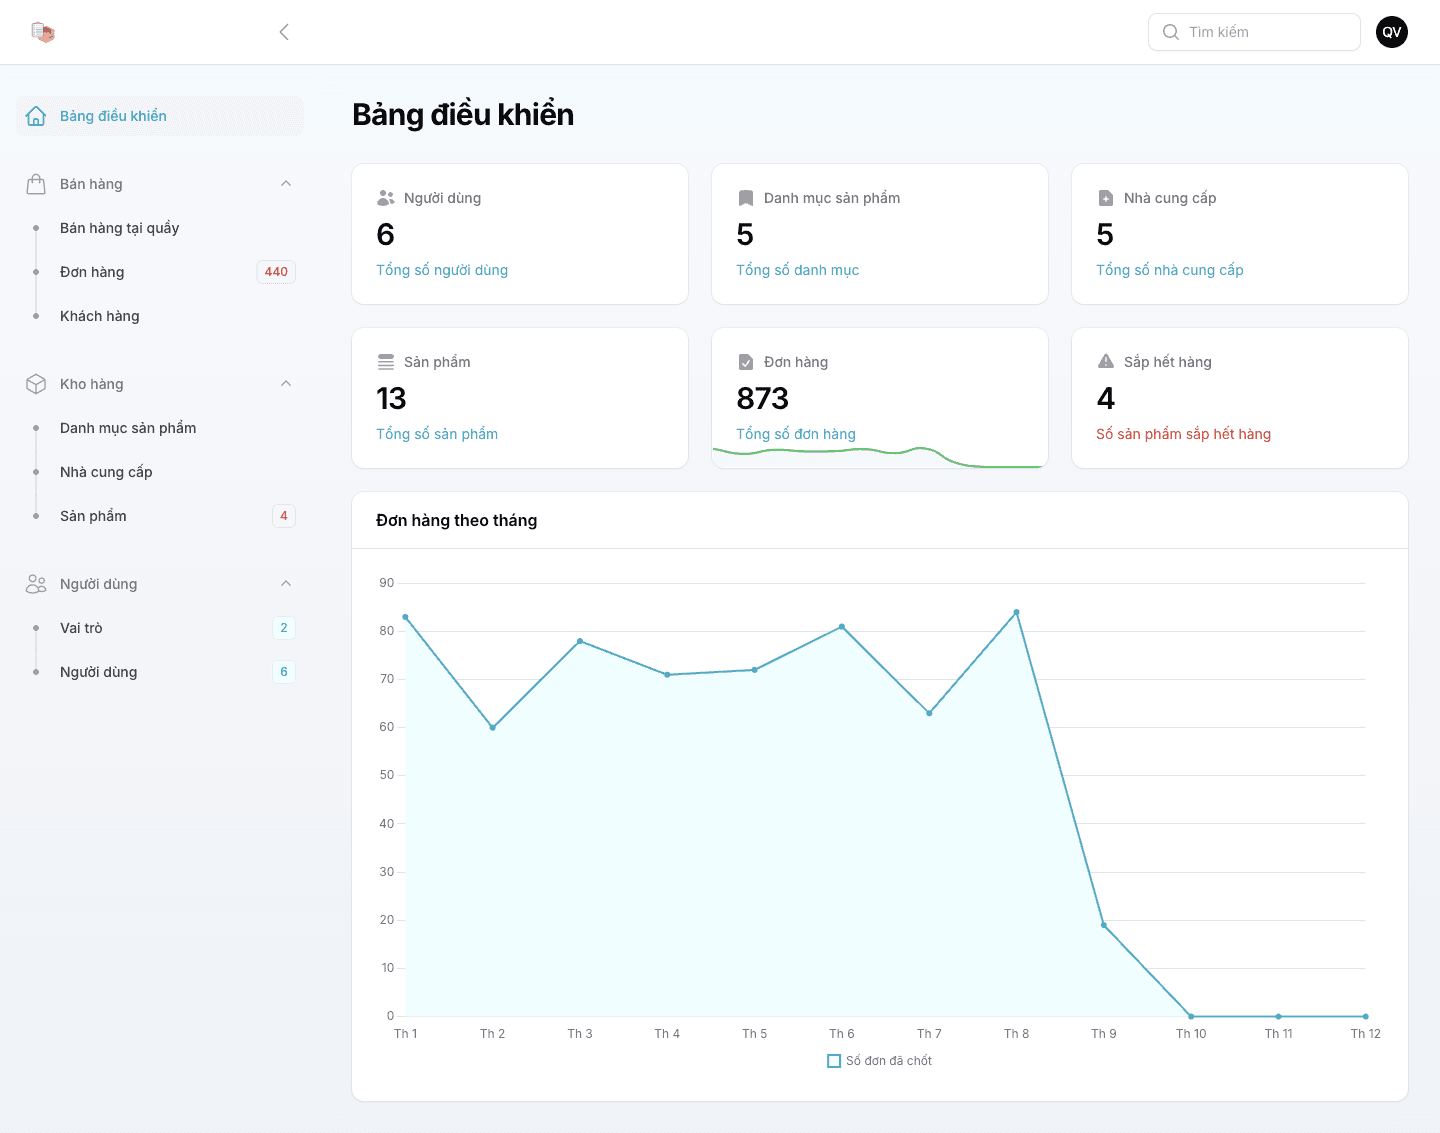Click the Th 6 data point on chart

[x=842, y=627]
